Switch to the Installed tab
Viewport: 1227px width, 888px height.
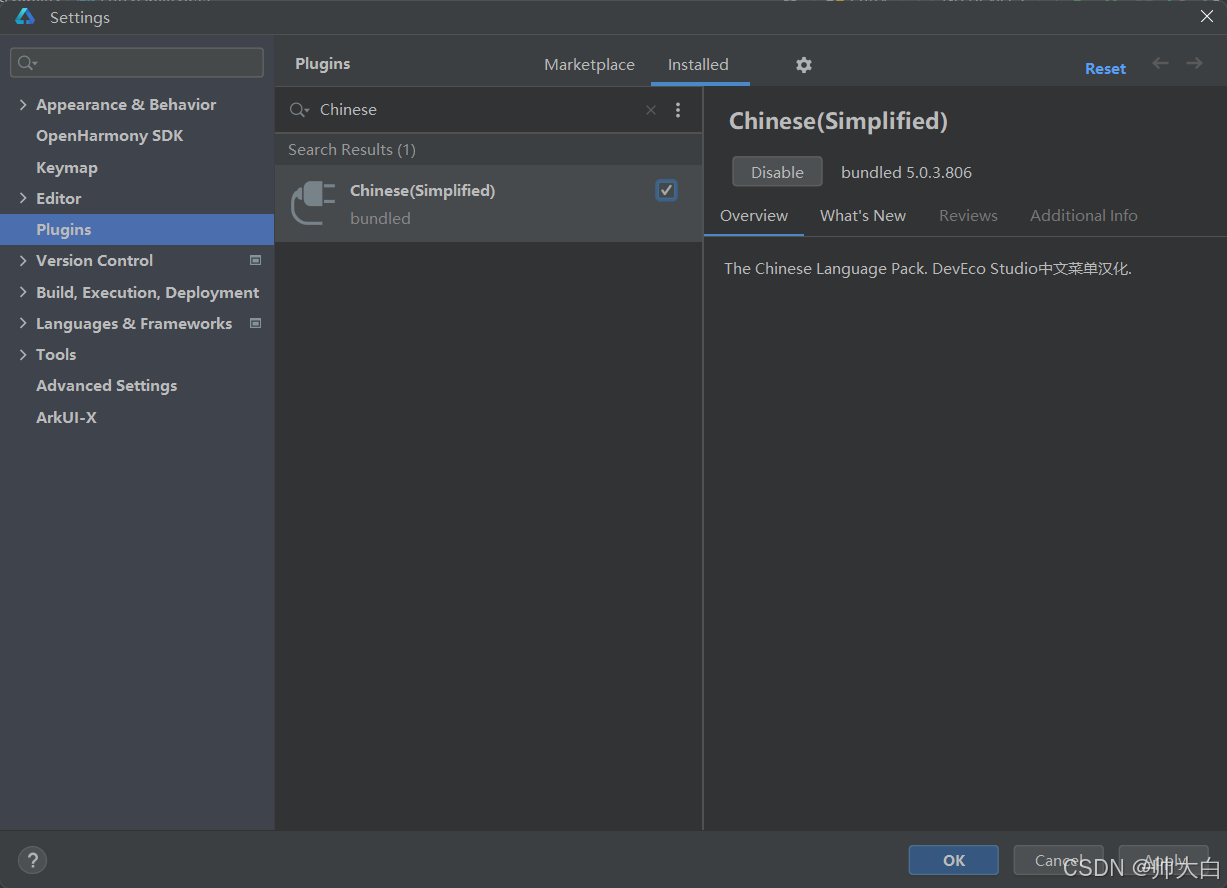pyautogui.click(x=698, y=64)
